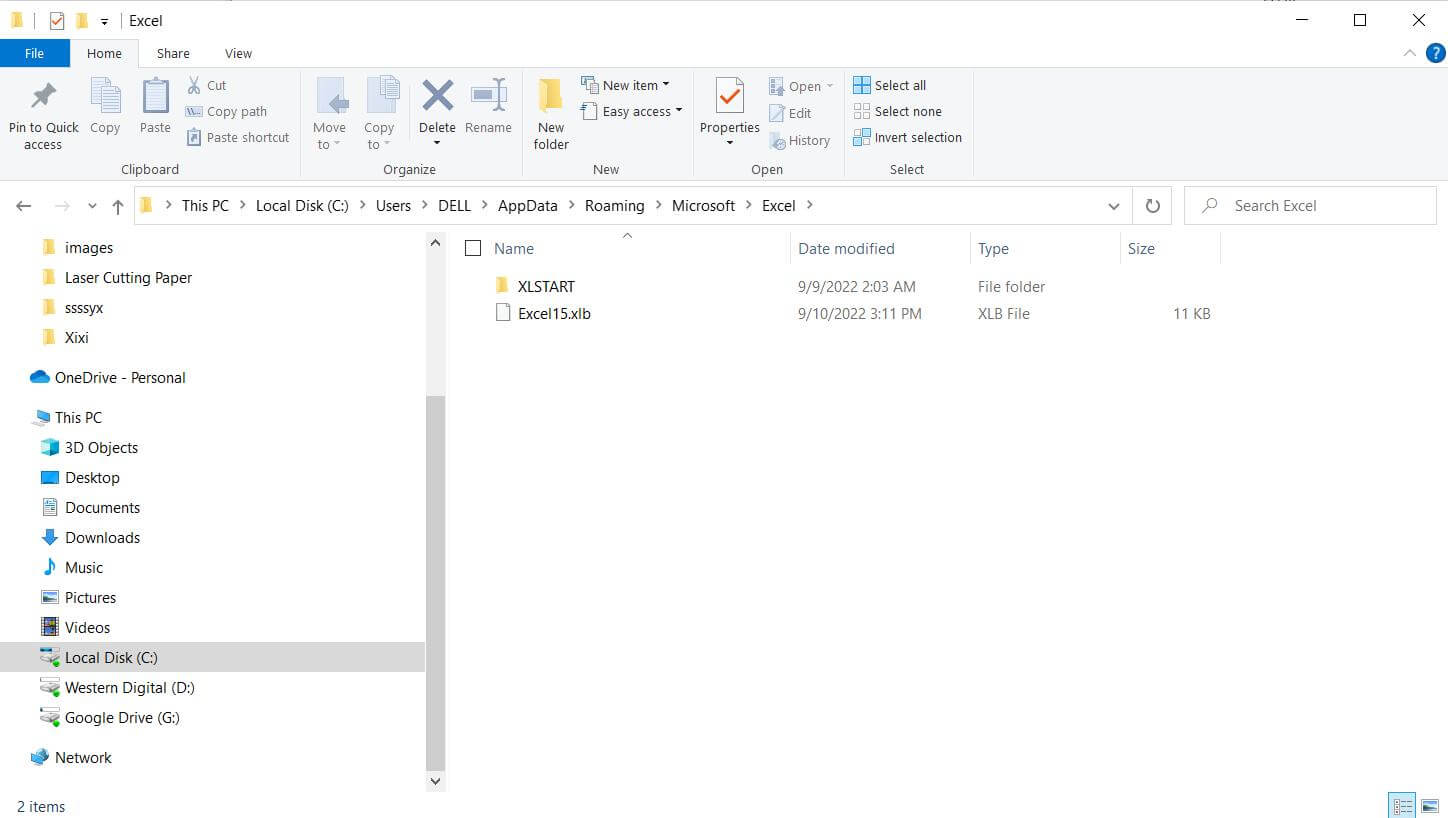Screen dimensions: 1448x818
Task: Switch to the Home ribbon tab
Action: (x=104, y=53)
